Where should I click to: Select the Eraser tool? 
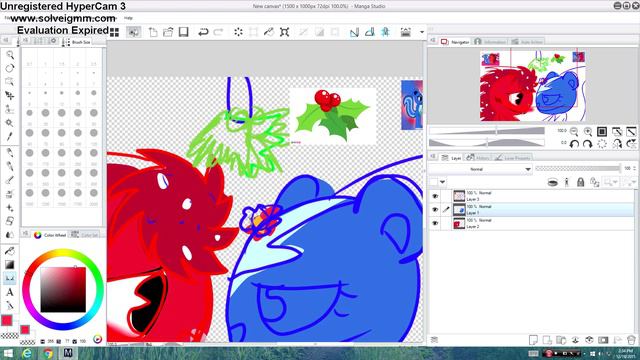click(10, 221)
